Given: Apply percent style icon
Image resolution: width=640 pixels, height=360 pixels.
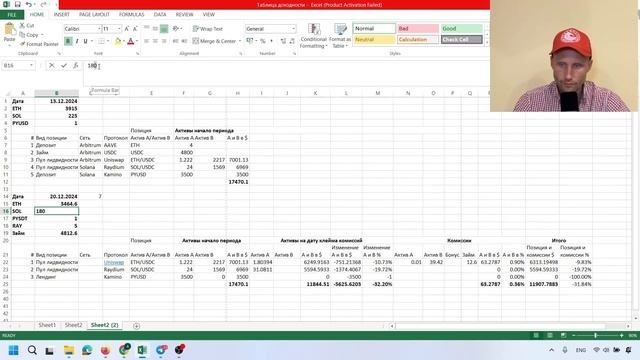Looking at the screenshot, I should 263,41.
